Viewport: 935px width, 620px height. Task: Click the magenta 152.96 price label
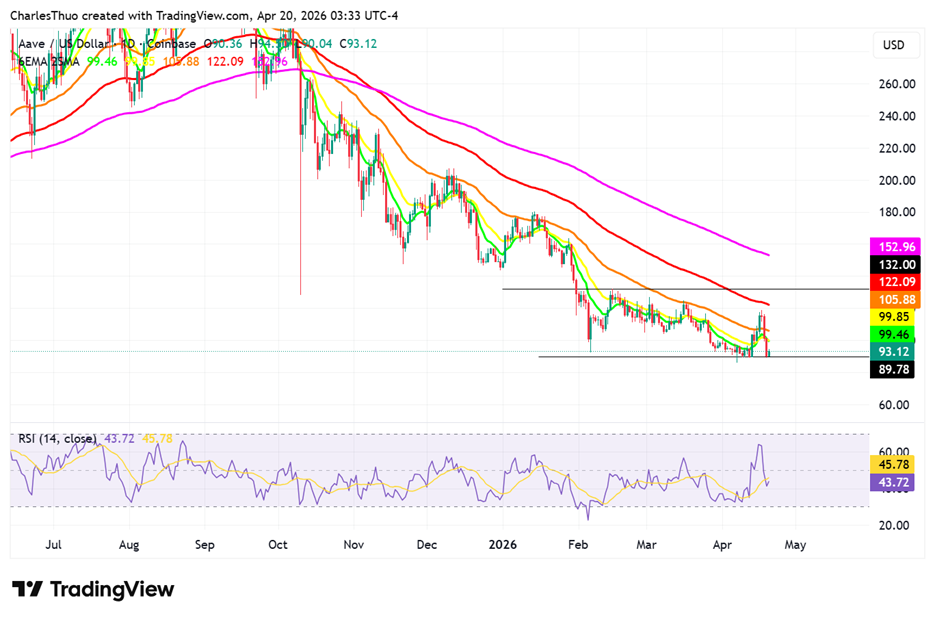coord(897,246)
